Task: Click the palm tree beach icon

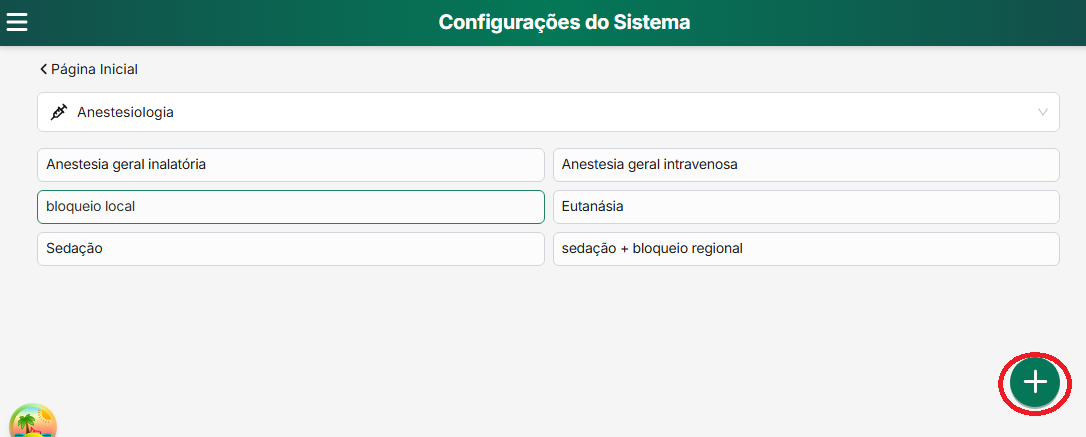Action: tap(33, 422)
